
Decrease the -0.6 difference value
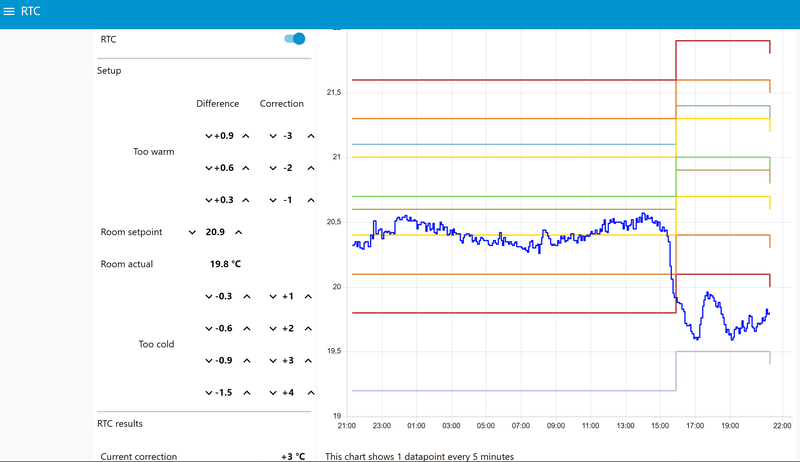[x=208, y=329]
